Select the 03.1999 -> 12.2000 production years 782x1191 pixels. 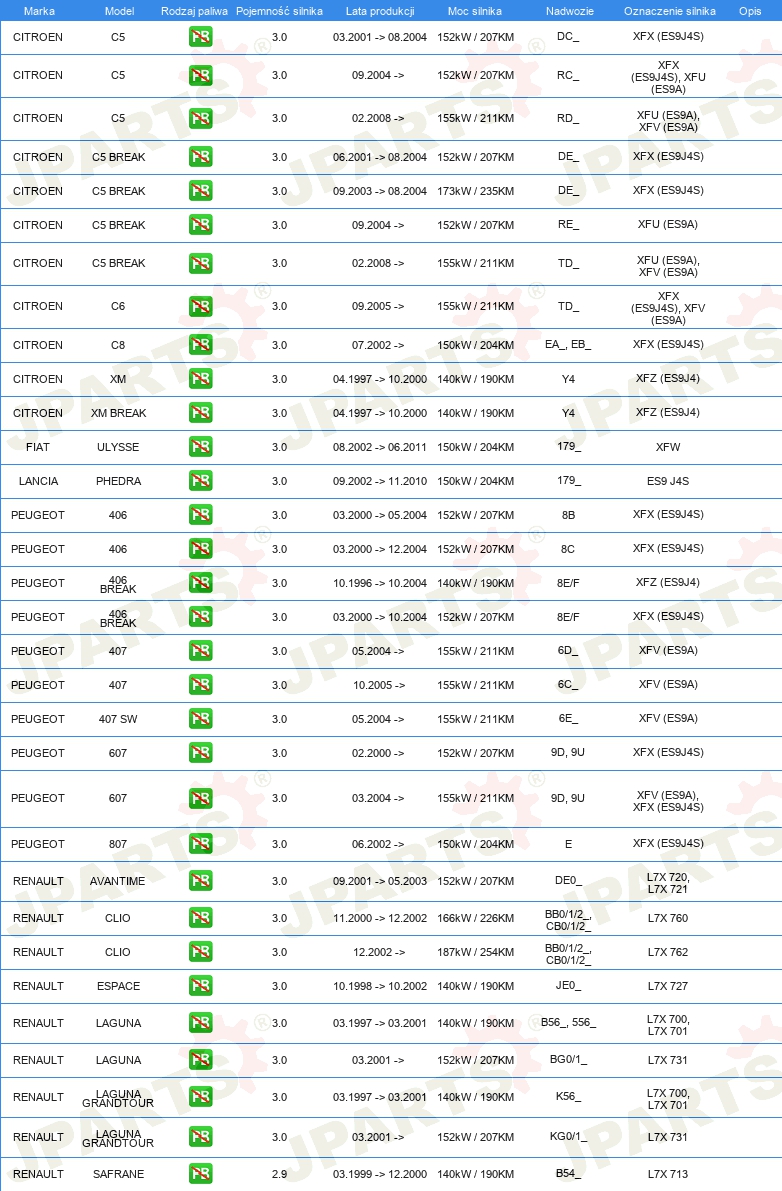pyautogui.click(x=380, y=1174)
